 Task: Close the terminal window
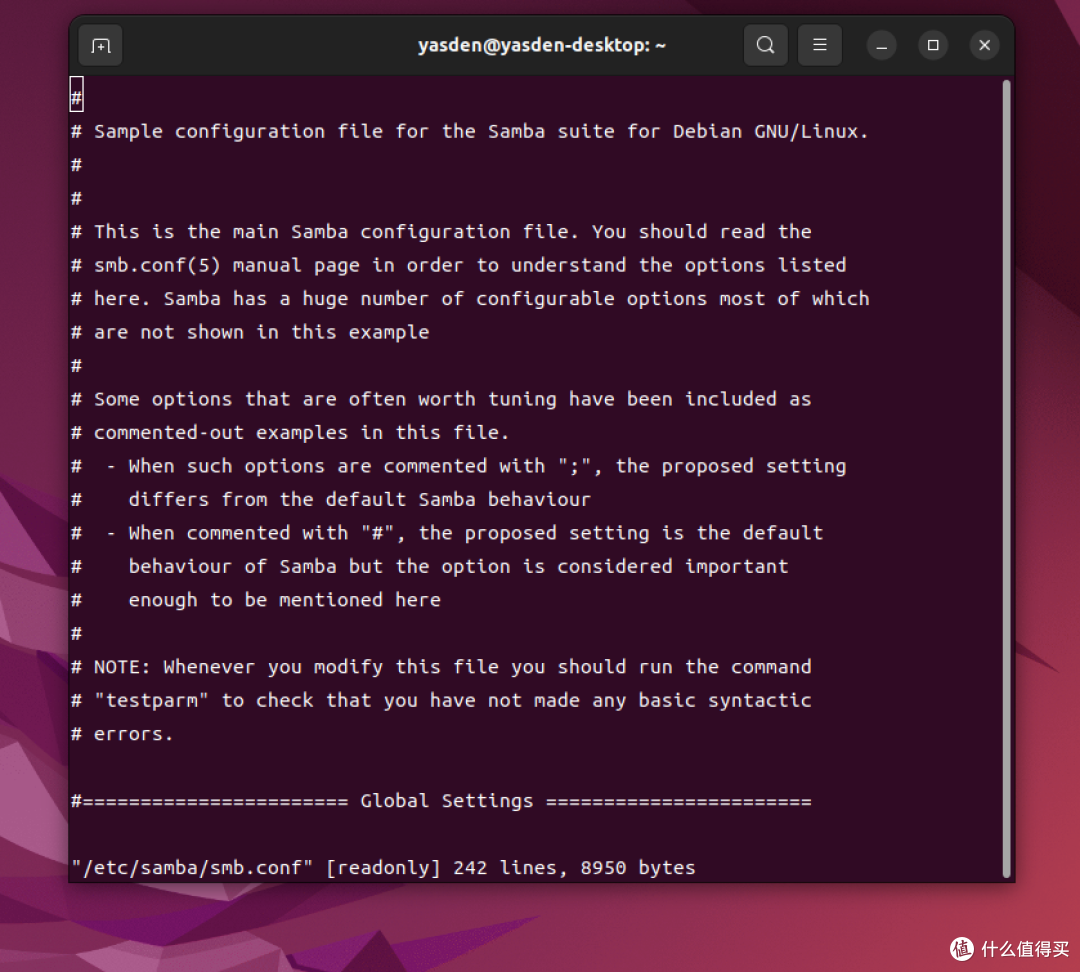tap(985, 46)
